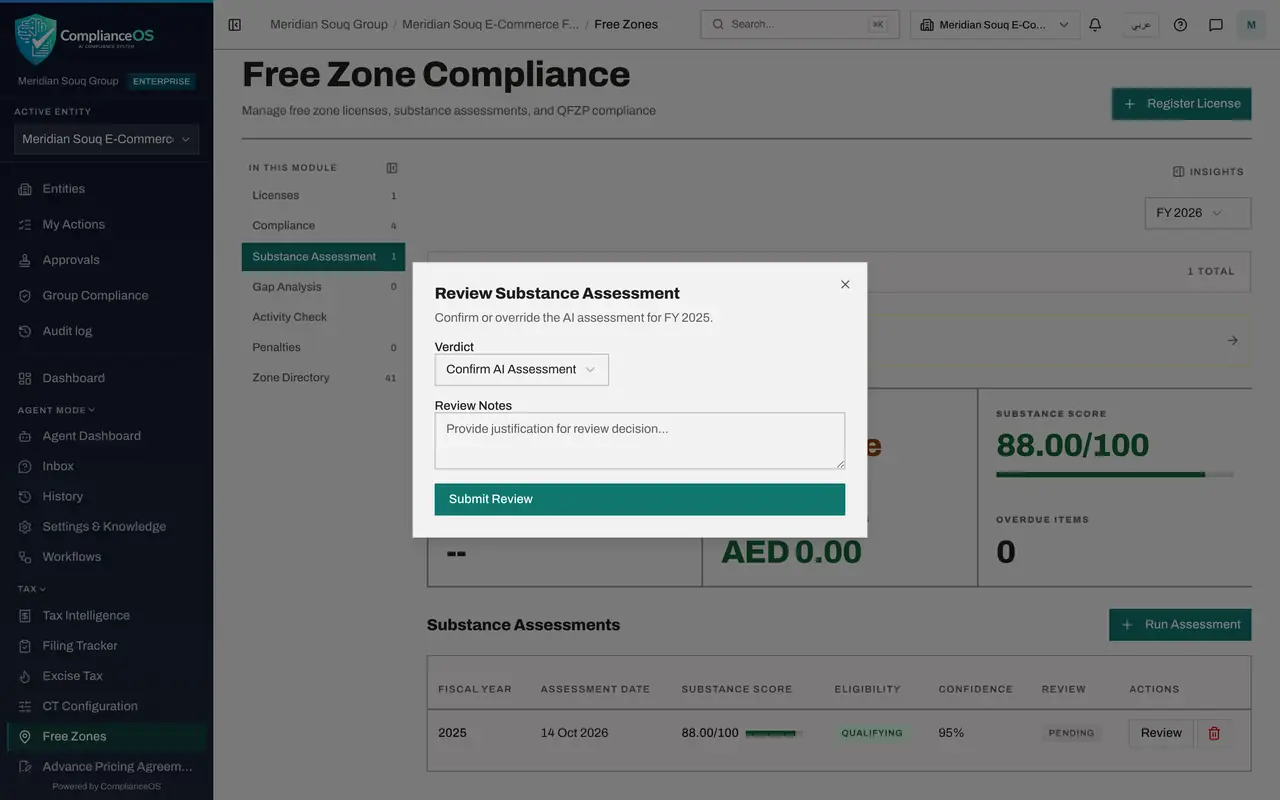This screenshot has width=1280, height=800.
Task: Click Register License button
Action: [x=1181, y=104]
